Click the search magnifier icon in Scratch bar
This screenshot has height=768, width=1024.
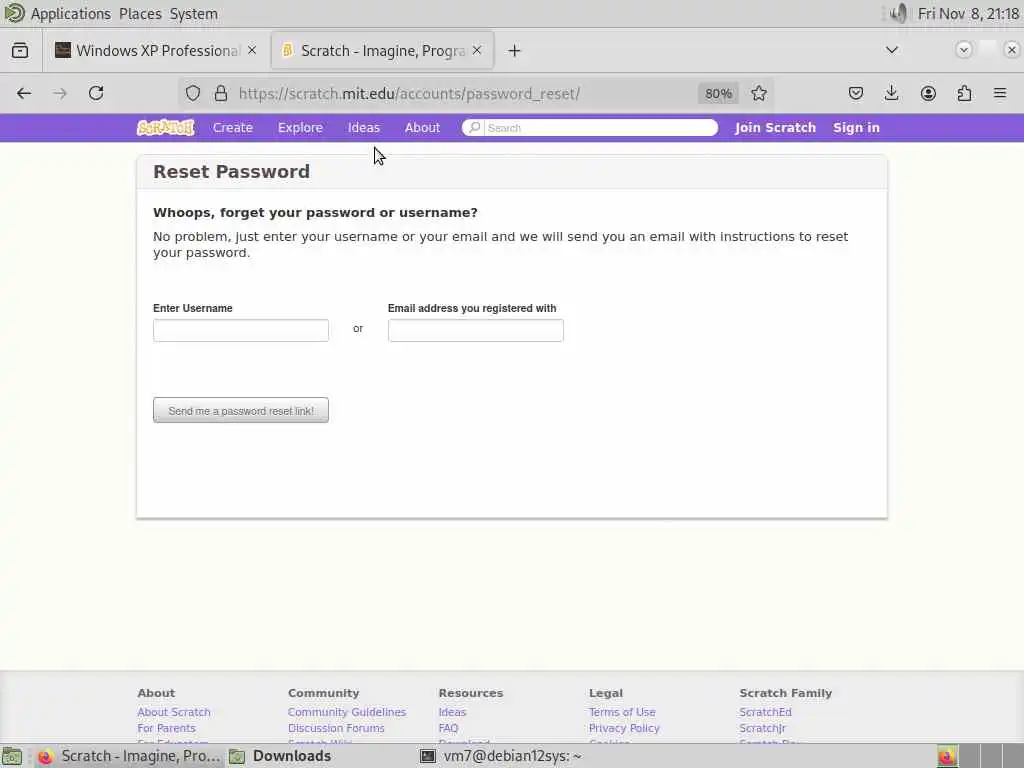(x=475, y=127)
